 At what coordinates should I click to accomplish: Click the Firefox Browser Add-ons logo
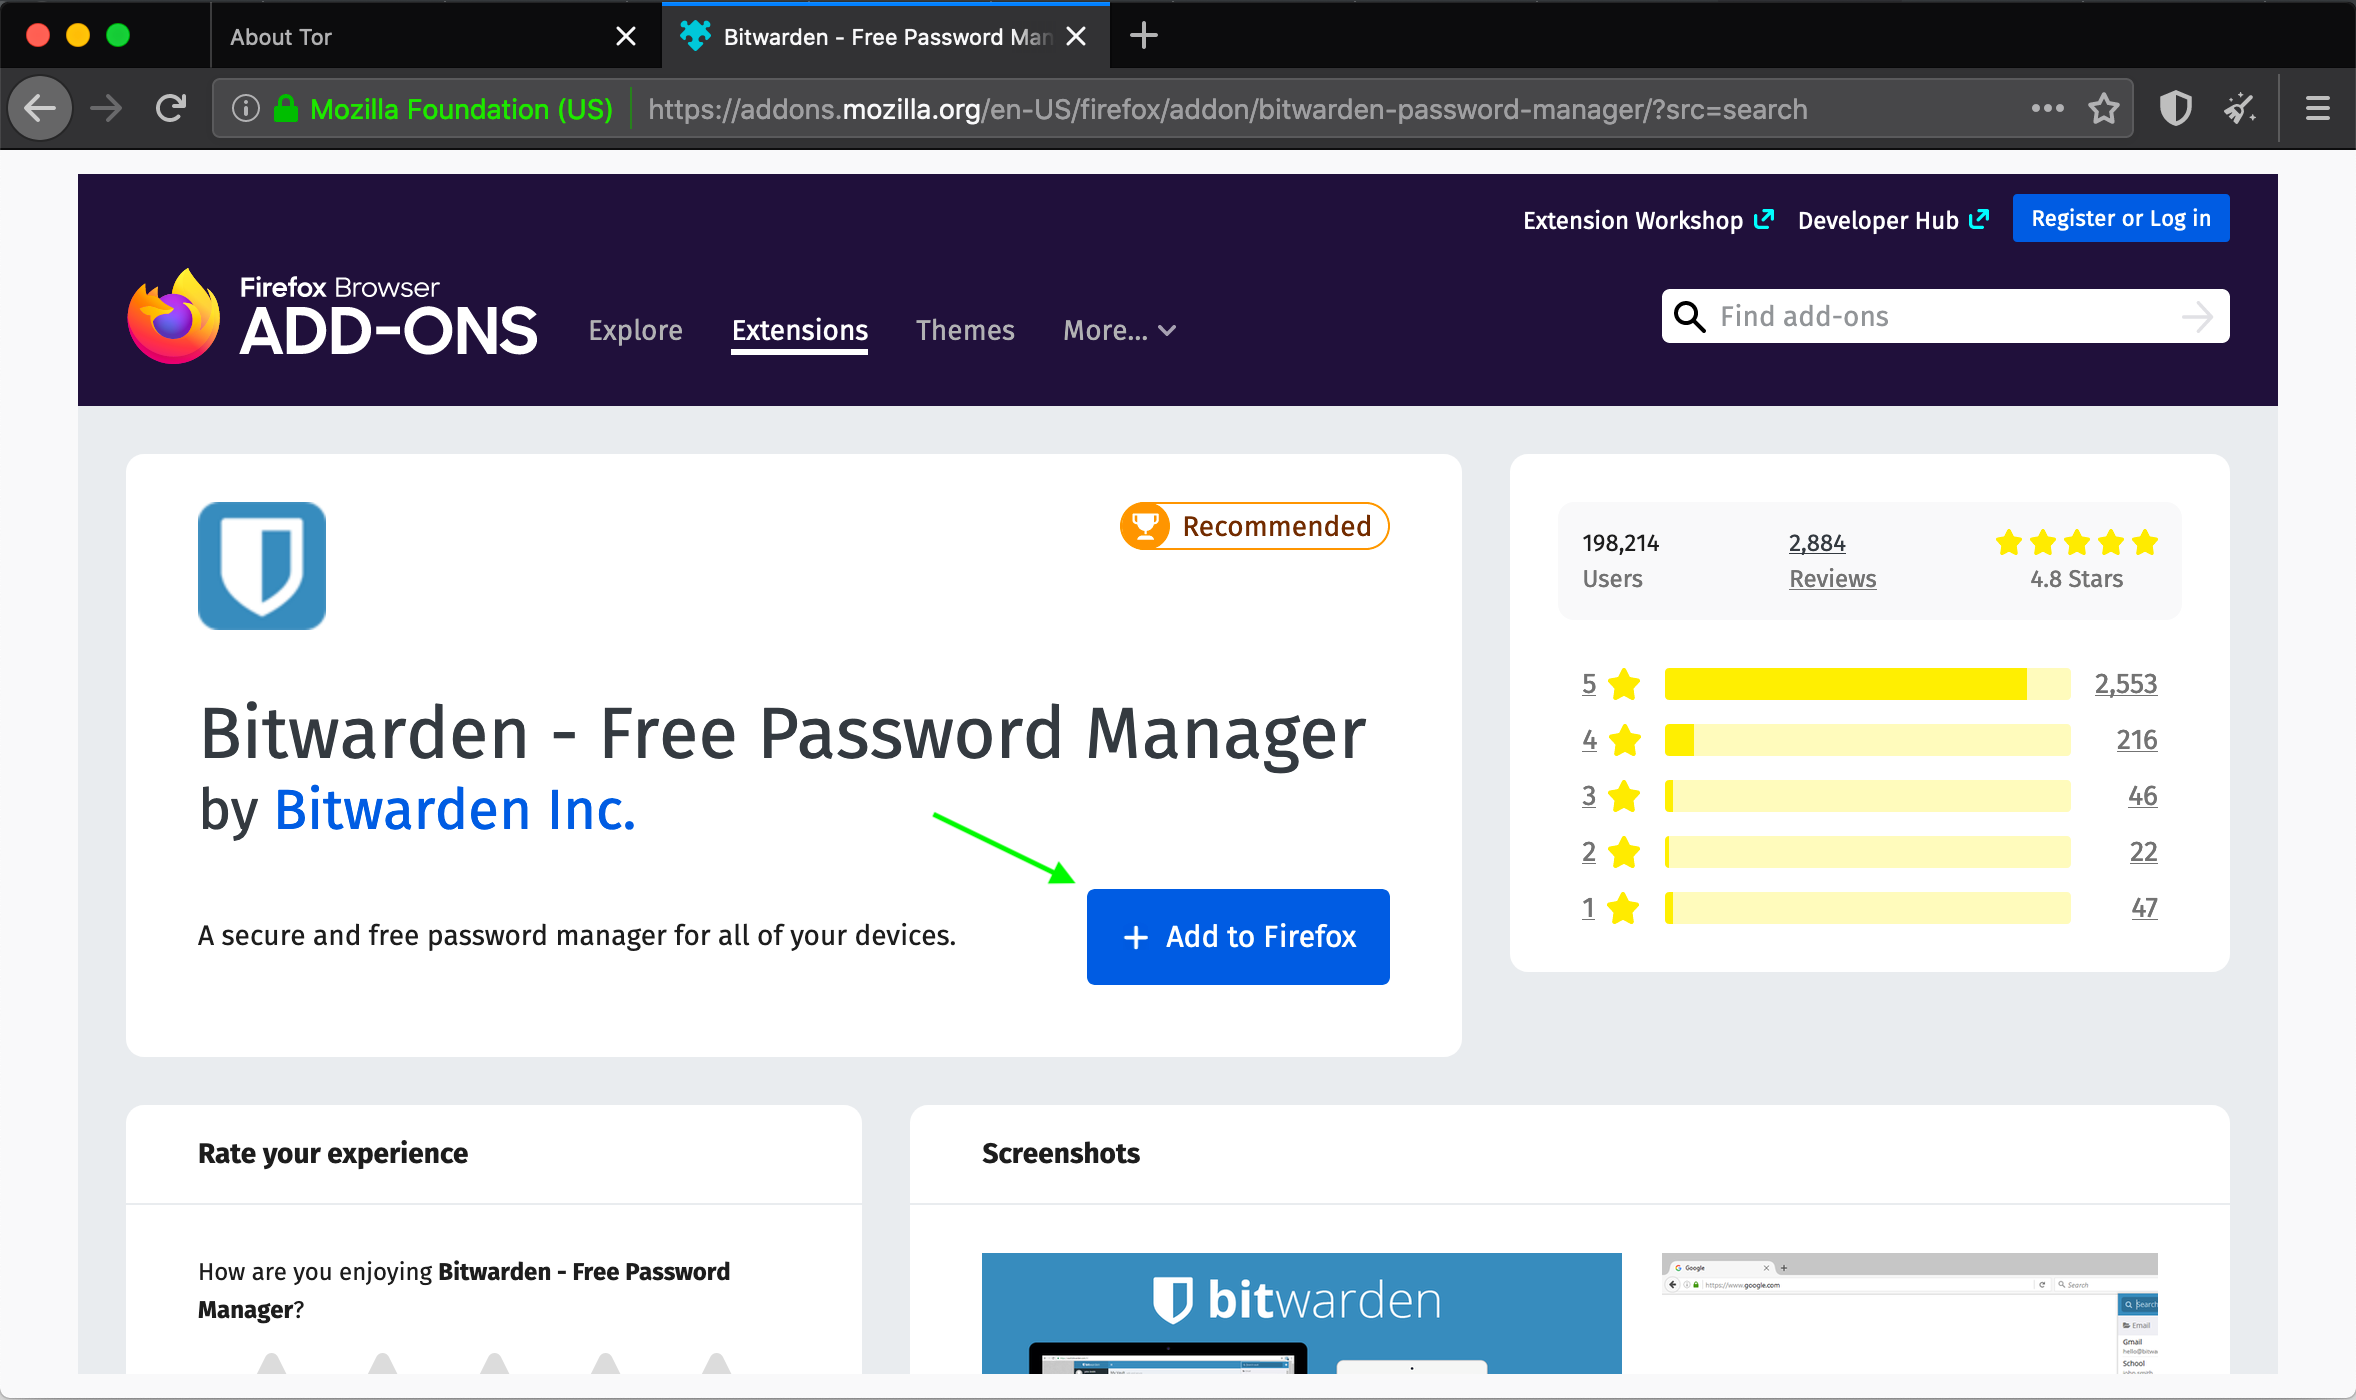pyautogui.click(x=333, y=317)
